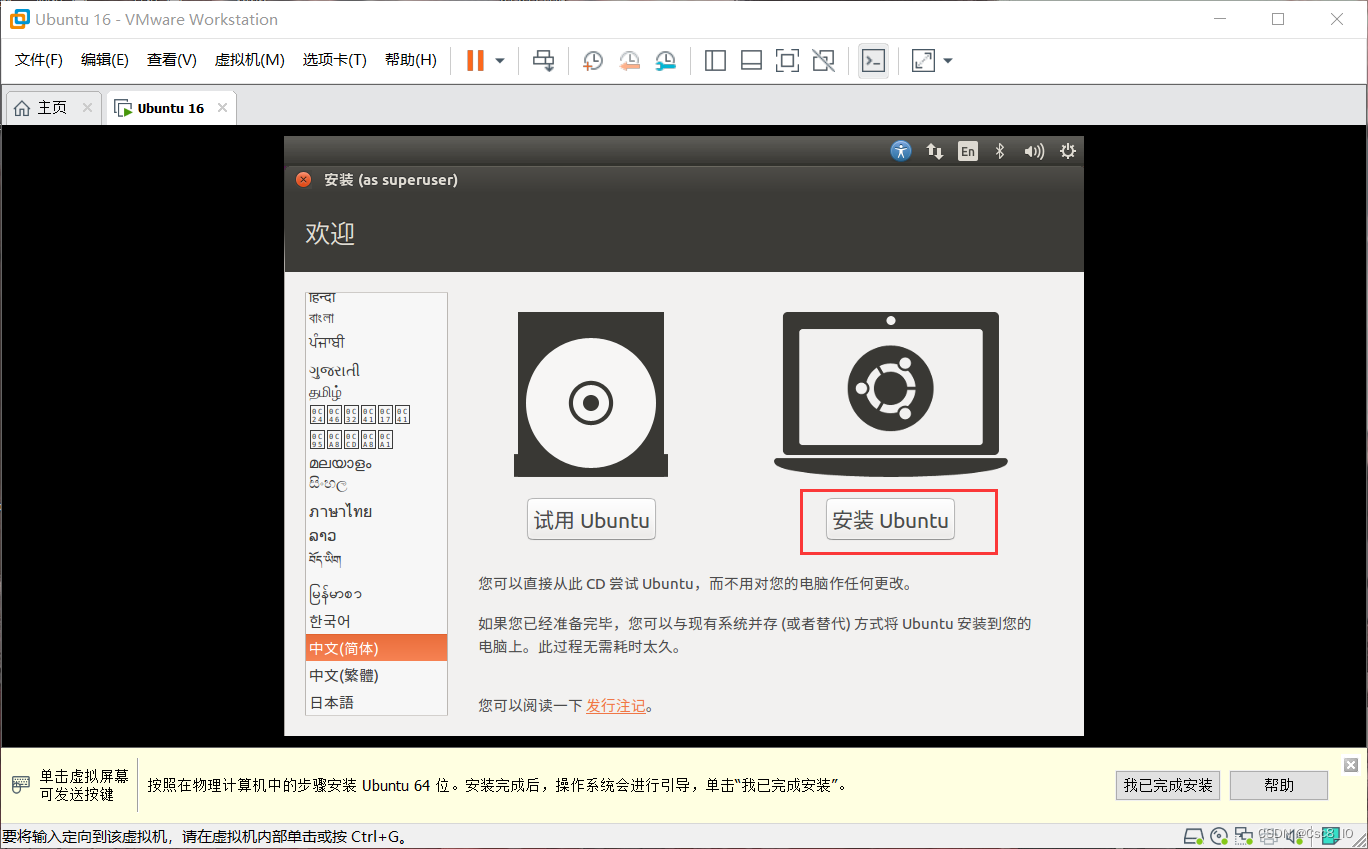Revert to snapshot using the orange-arrow clock icon

coord(629,61)
